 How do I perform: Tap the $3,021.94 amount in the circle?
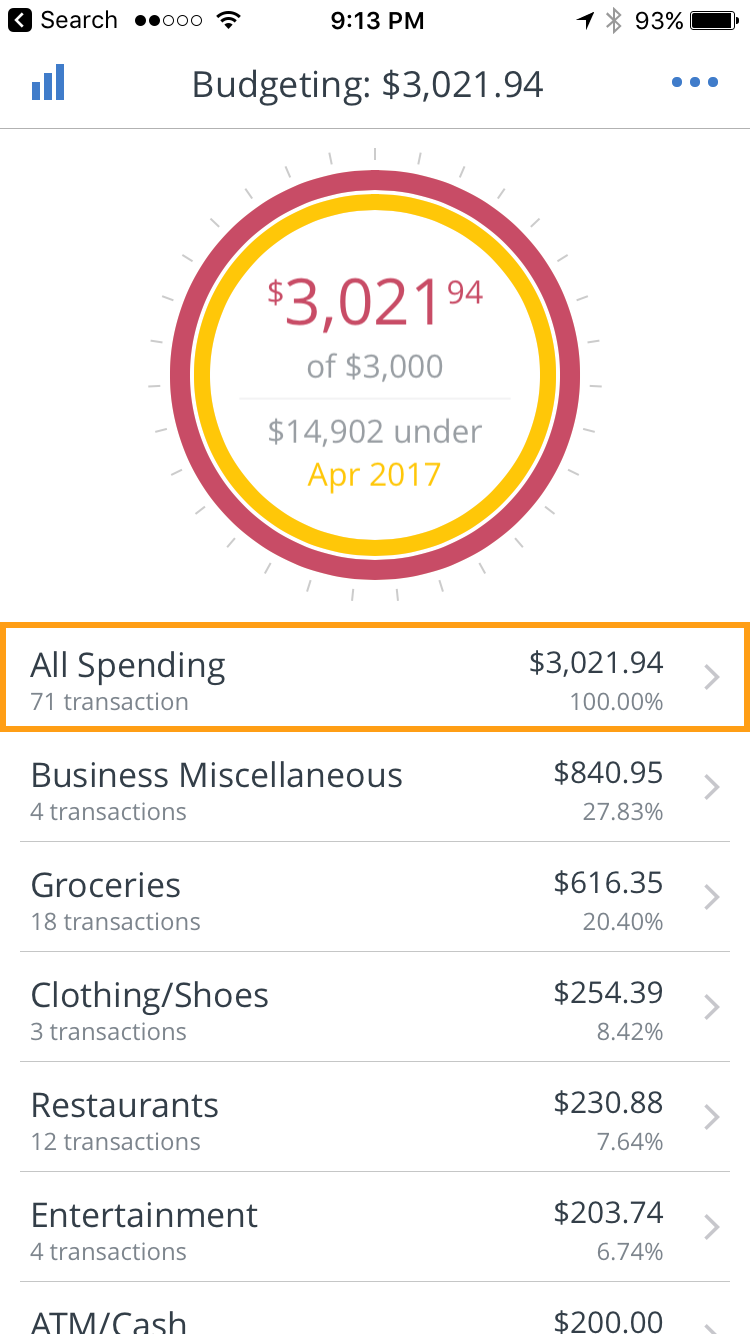tap(375, 303)
